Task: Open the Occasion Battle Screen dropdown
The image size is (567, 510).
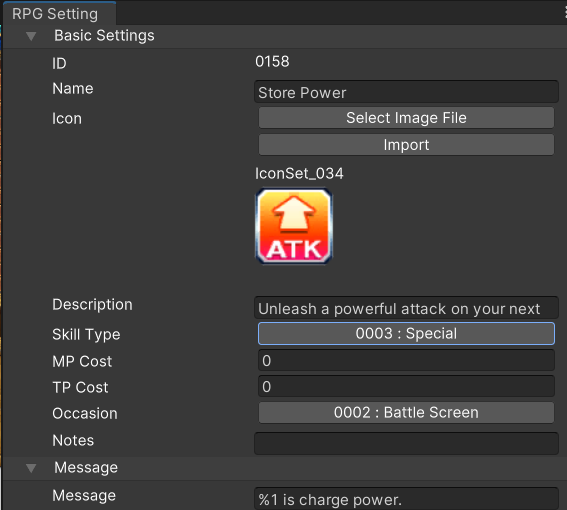Action: (406, 413)
